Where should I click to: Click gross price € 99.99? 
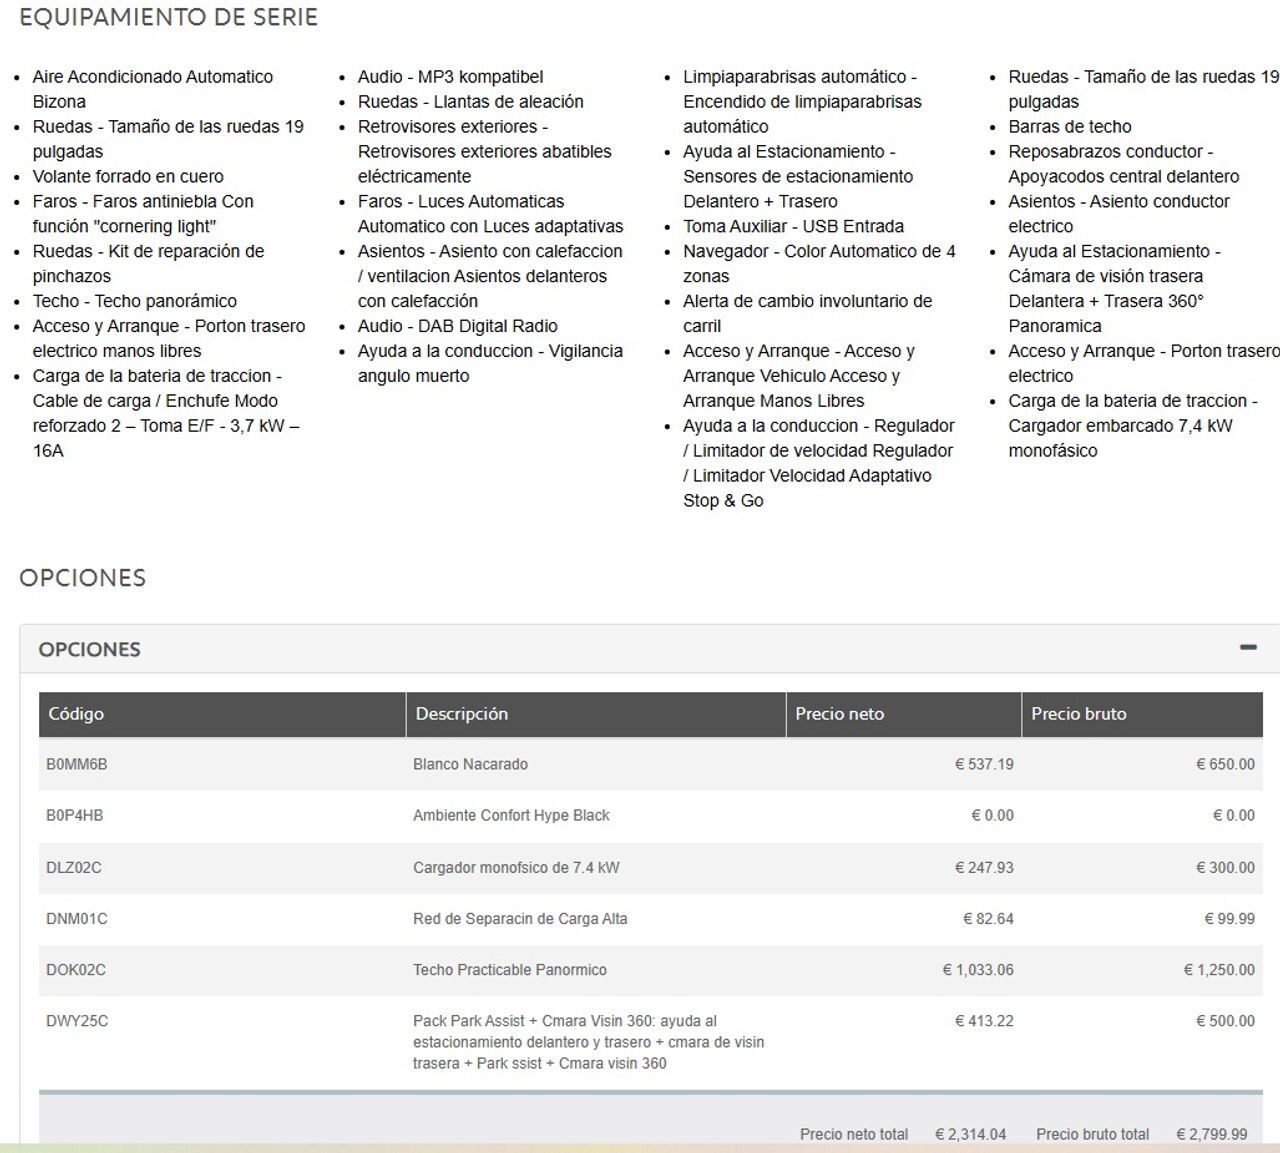(x=1229, y=919)
